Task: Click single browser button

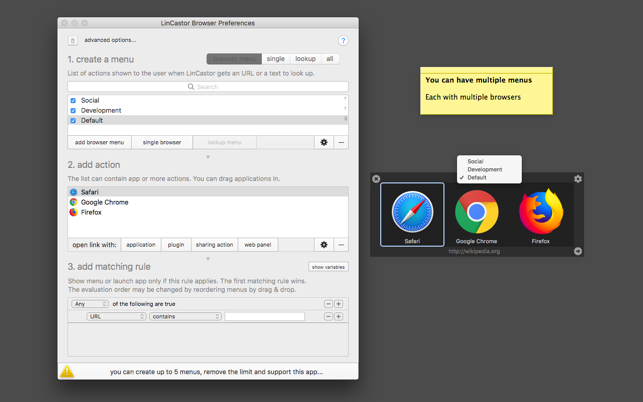Action: (162, 142)
